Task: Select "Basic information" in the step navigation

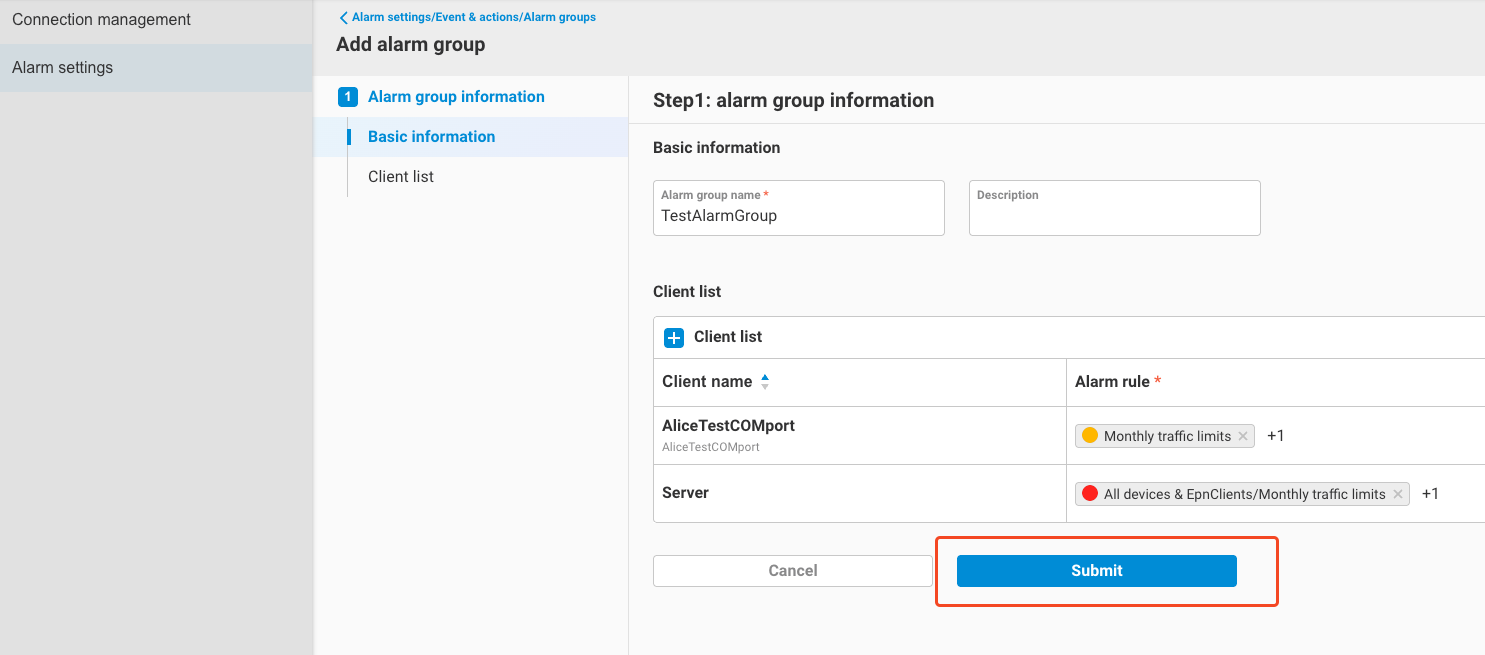Action: tap(431, 137)
